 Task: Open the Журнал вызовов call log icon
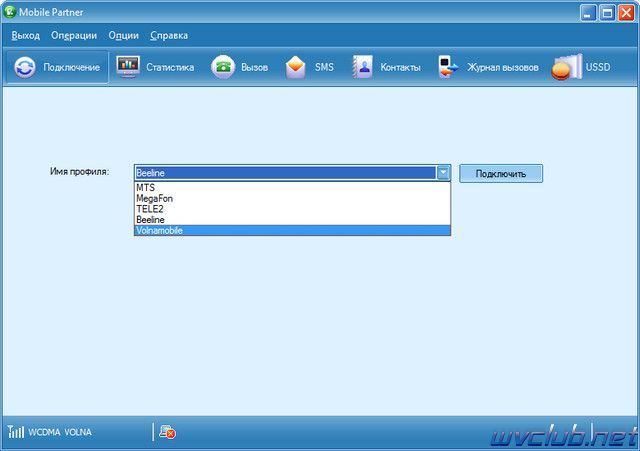coord(448,67)
